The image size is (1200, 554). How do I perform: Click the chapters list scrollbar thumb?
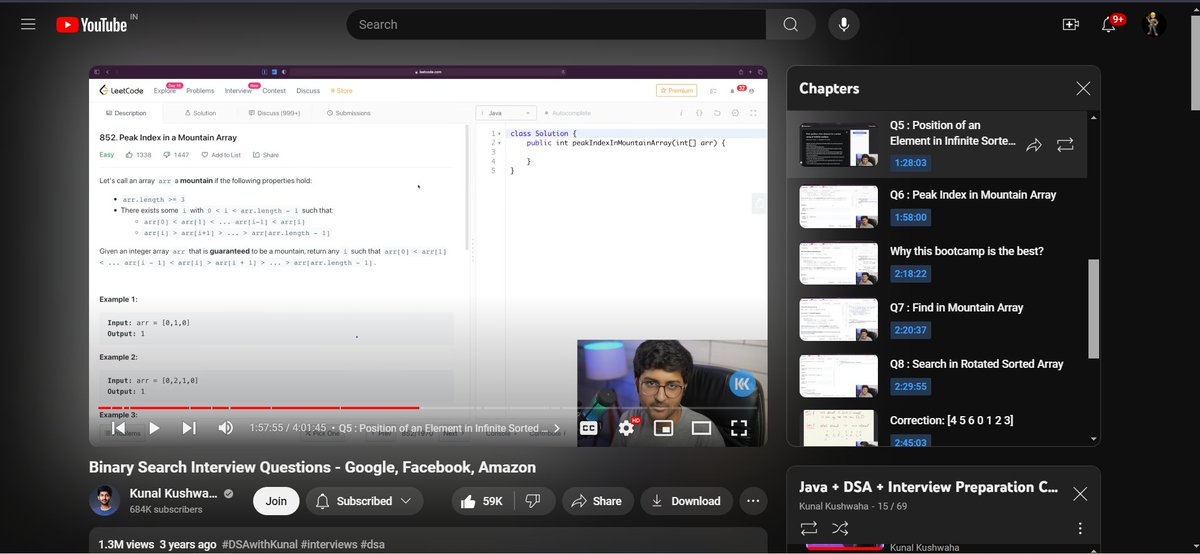click(x=1093, y=309)
